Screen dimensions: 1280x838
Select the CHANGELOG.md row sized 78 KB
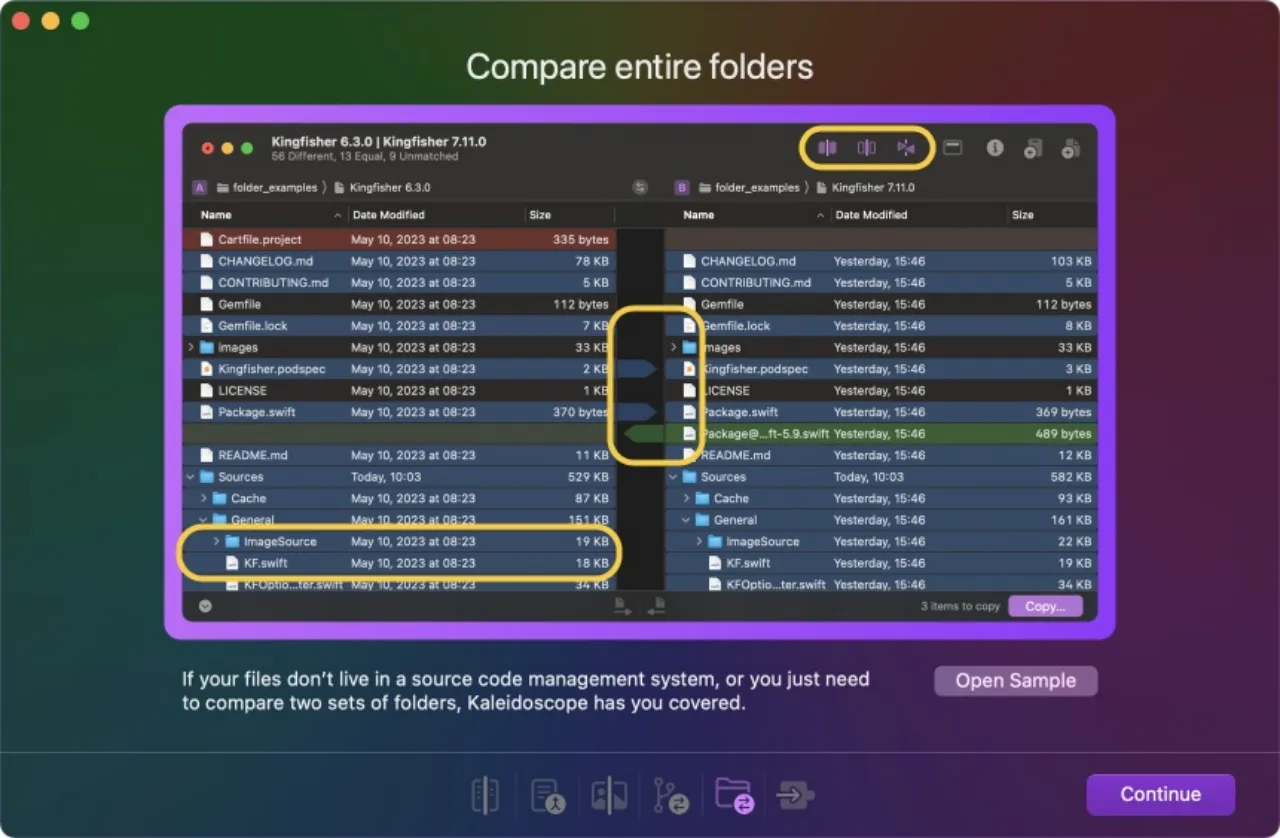point(399,261)
